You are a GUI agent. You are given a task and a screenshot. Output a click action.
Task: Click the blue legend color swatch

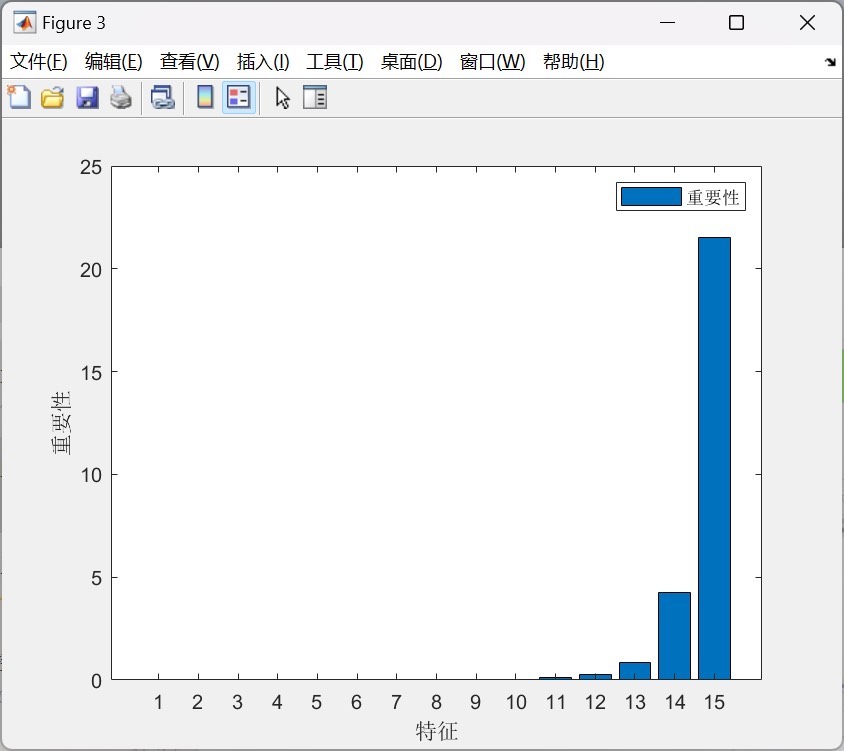coord(651,196)
